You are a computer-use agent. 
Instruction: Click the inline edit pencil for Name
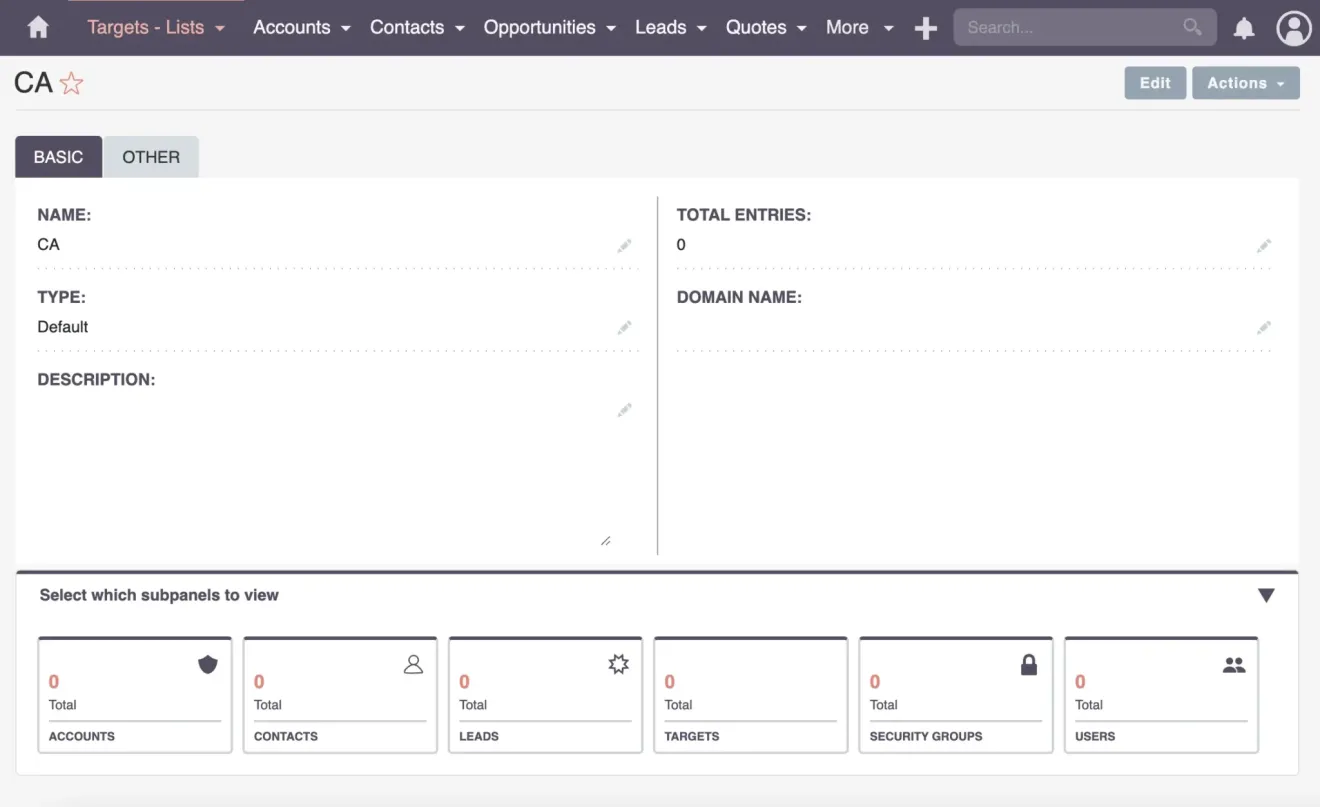click(624, 245)
